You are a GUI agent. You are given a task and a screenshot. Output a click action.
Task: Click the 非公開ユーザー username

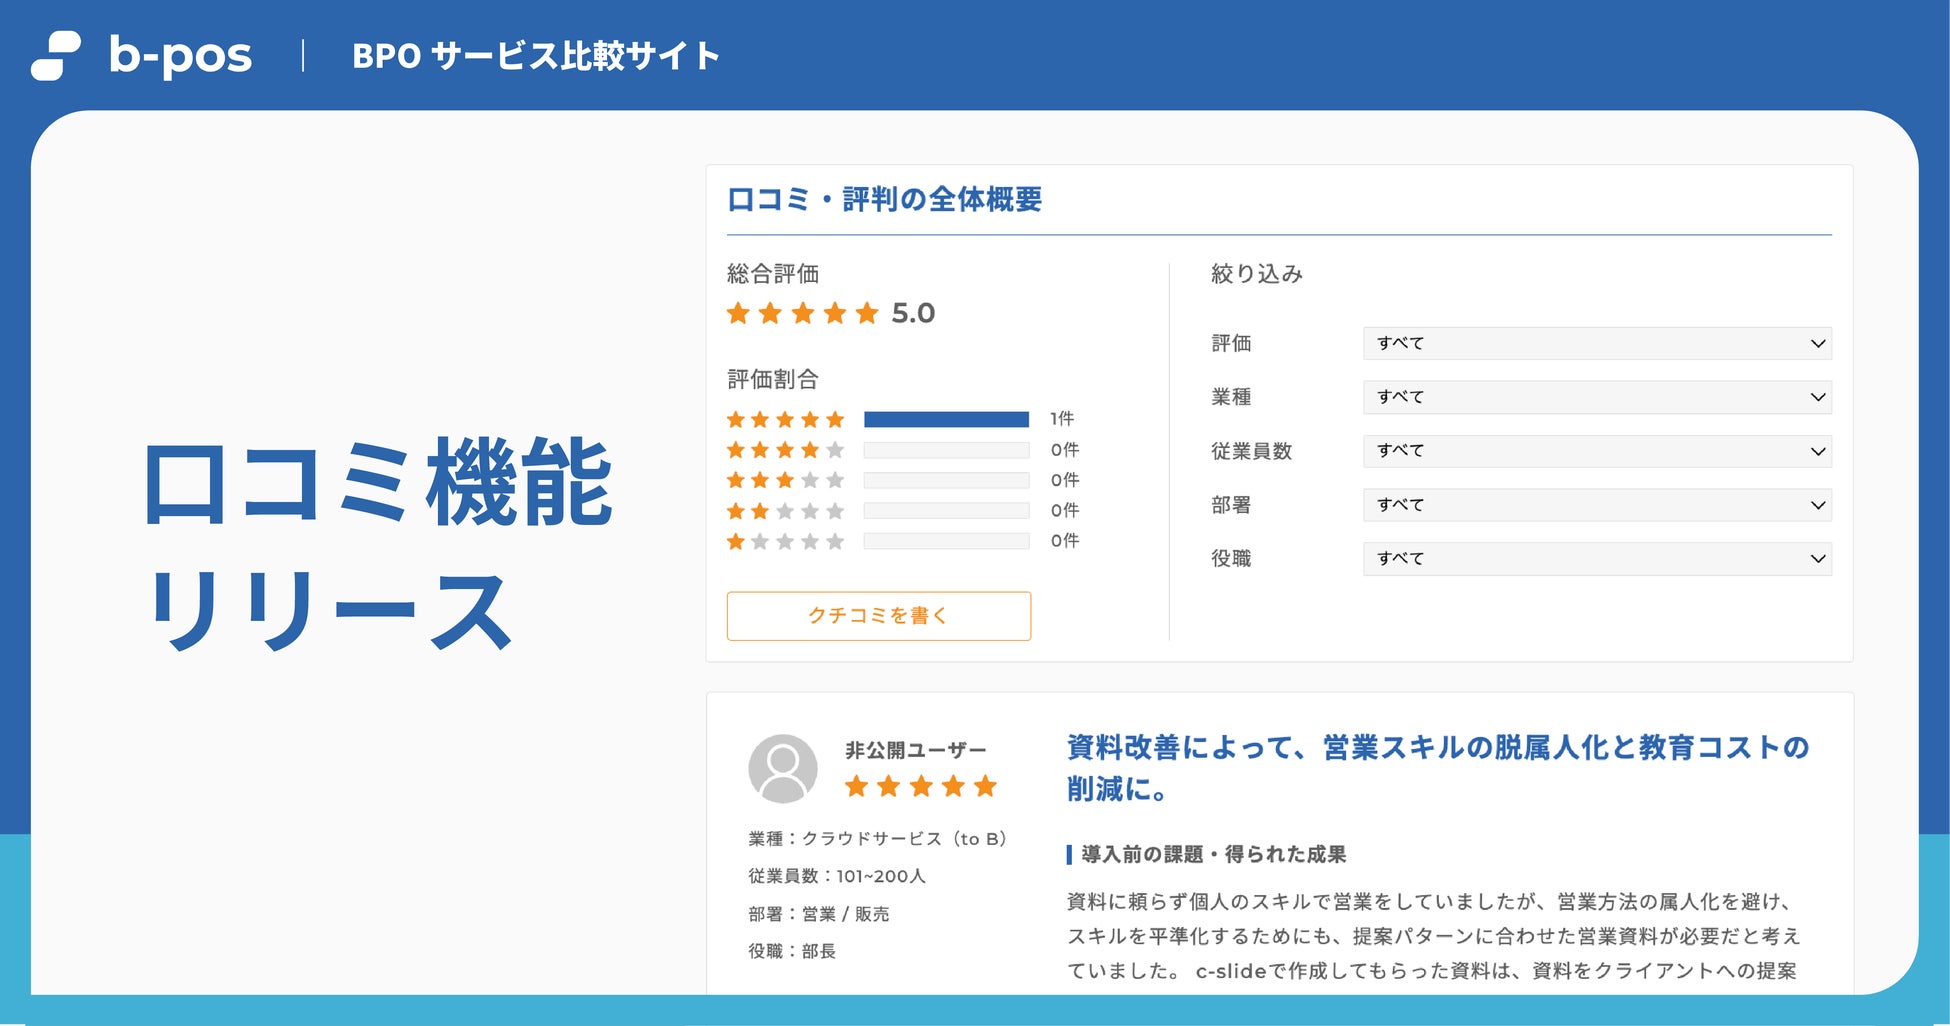click(915, 750)
